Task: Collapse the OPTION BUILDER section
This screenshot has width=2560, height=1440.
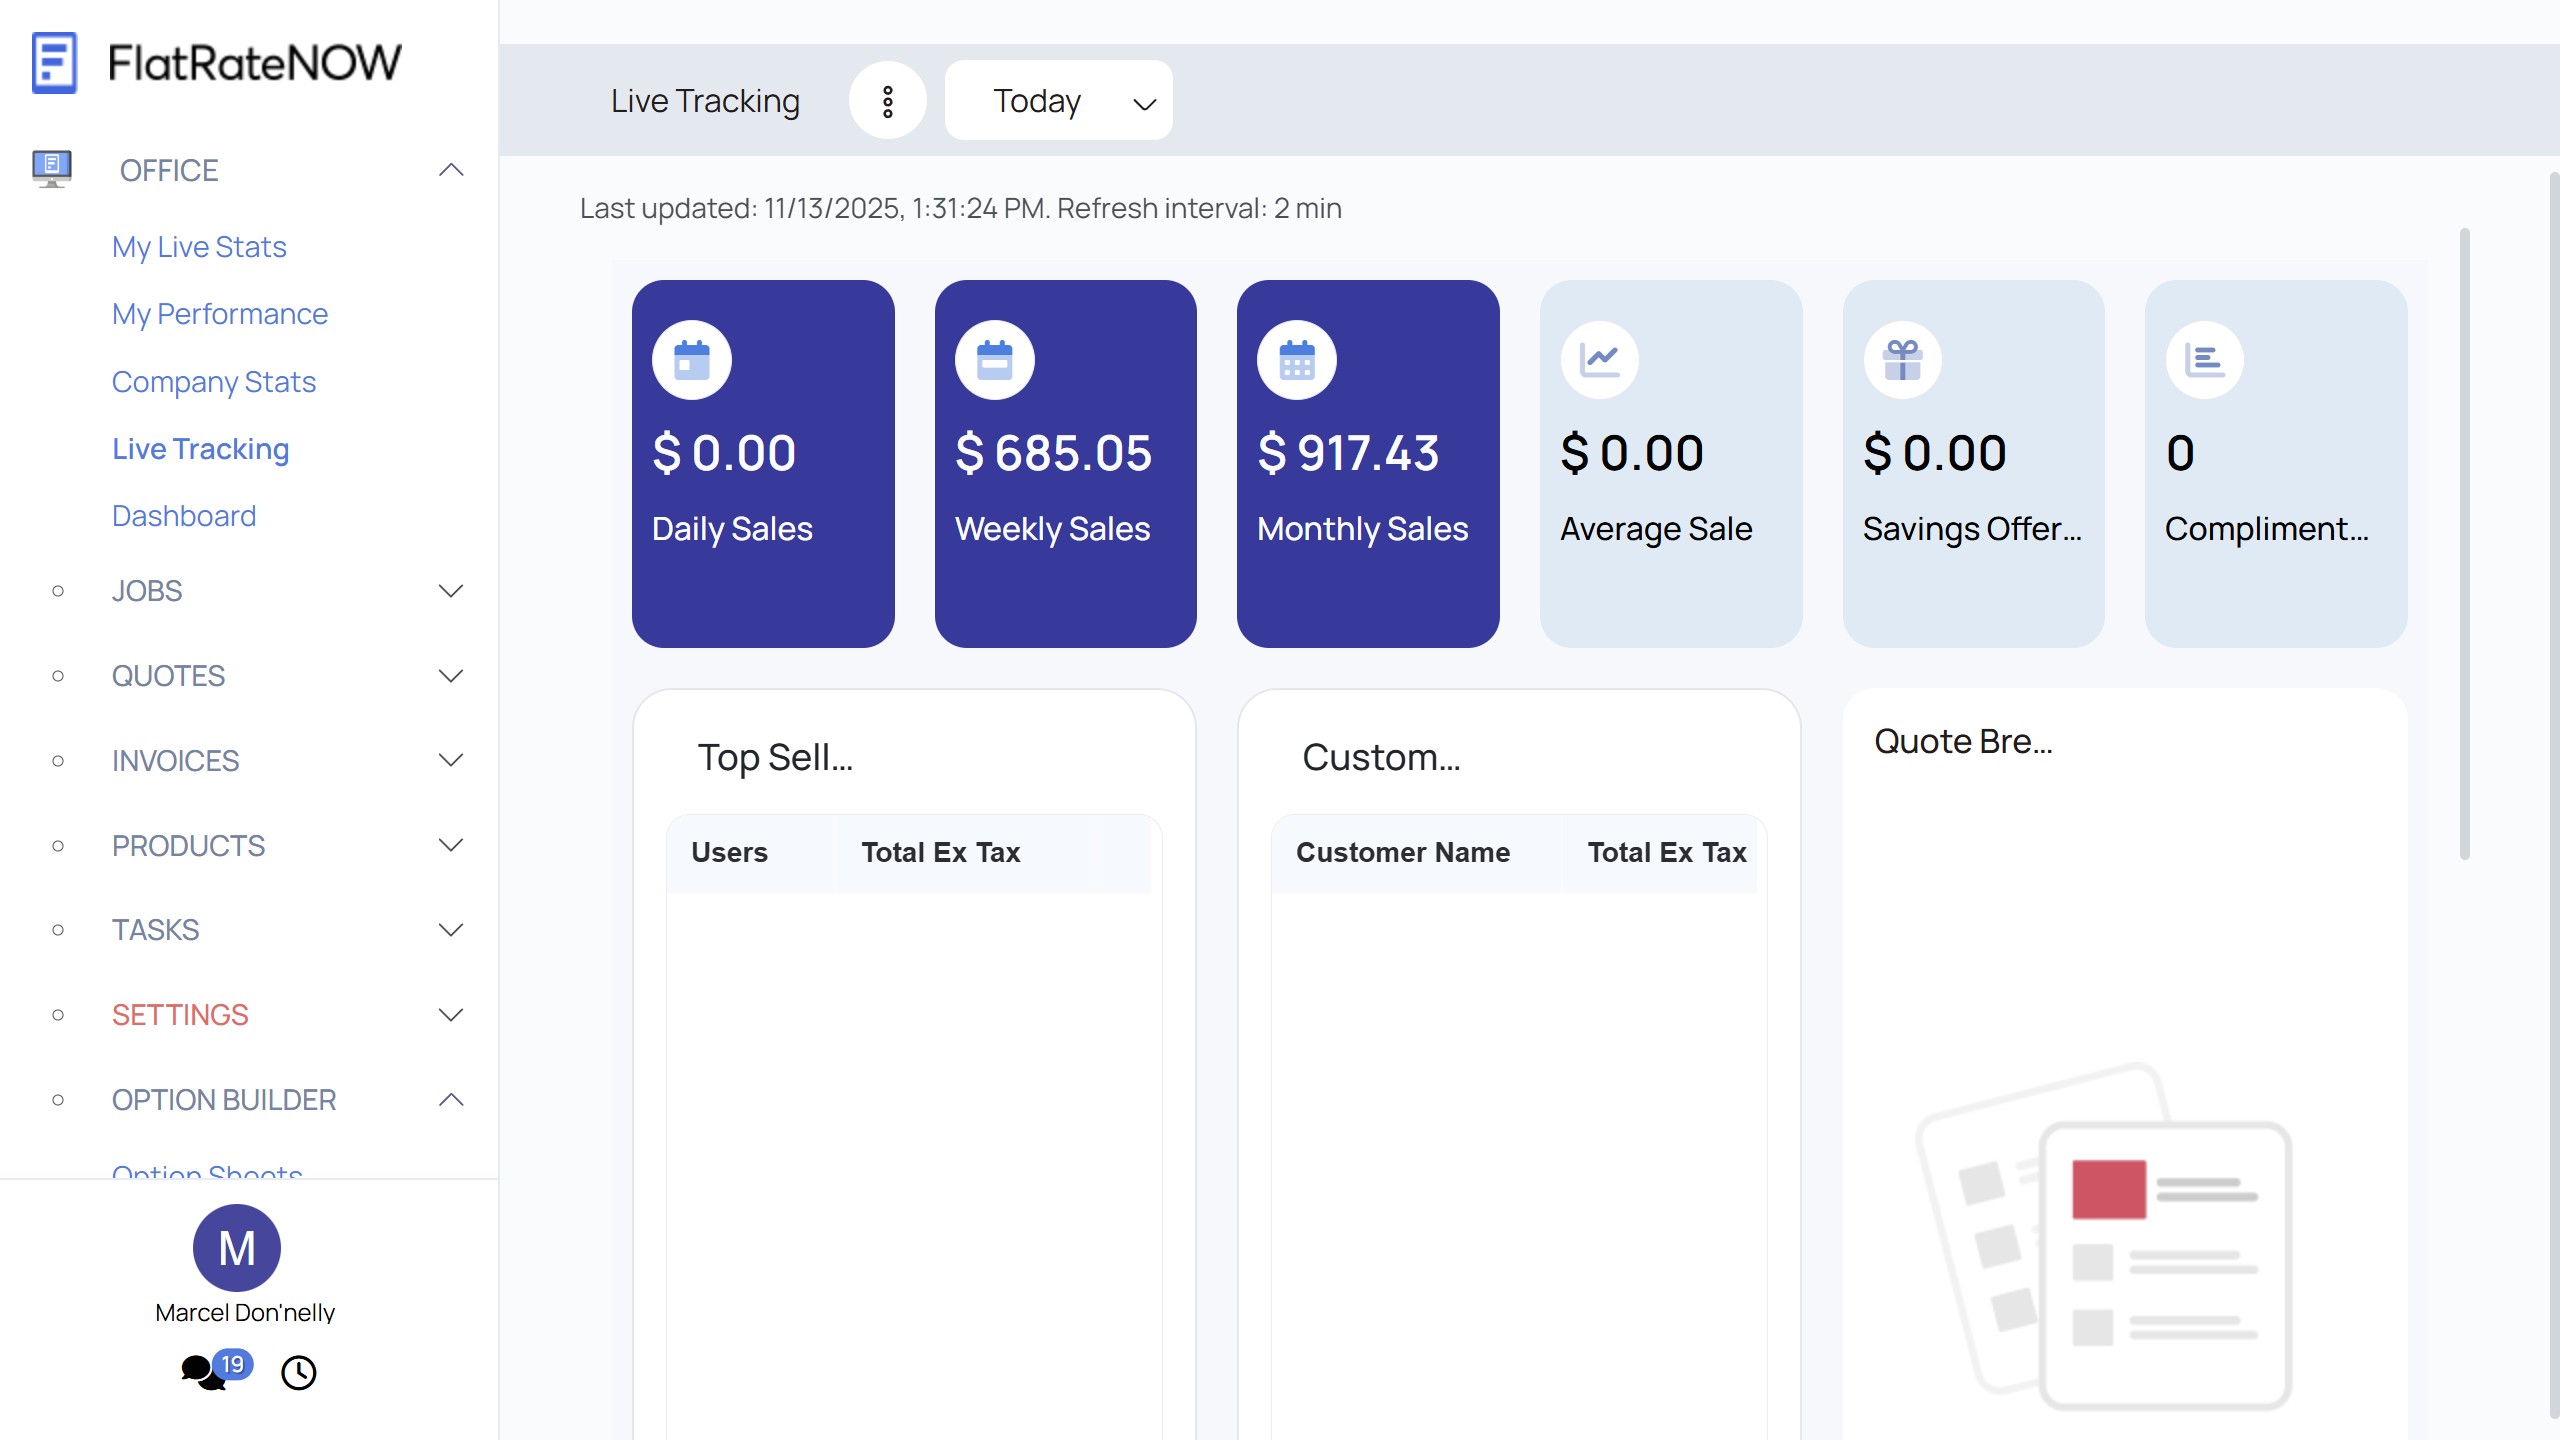Action: [x=451, y=1100]
